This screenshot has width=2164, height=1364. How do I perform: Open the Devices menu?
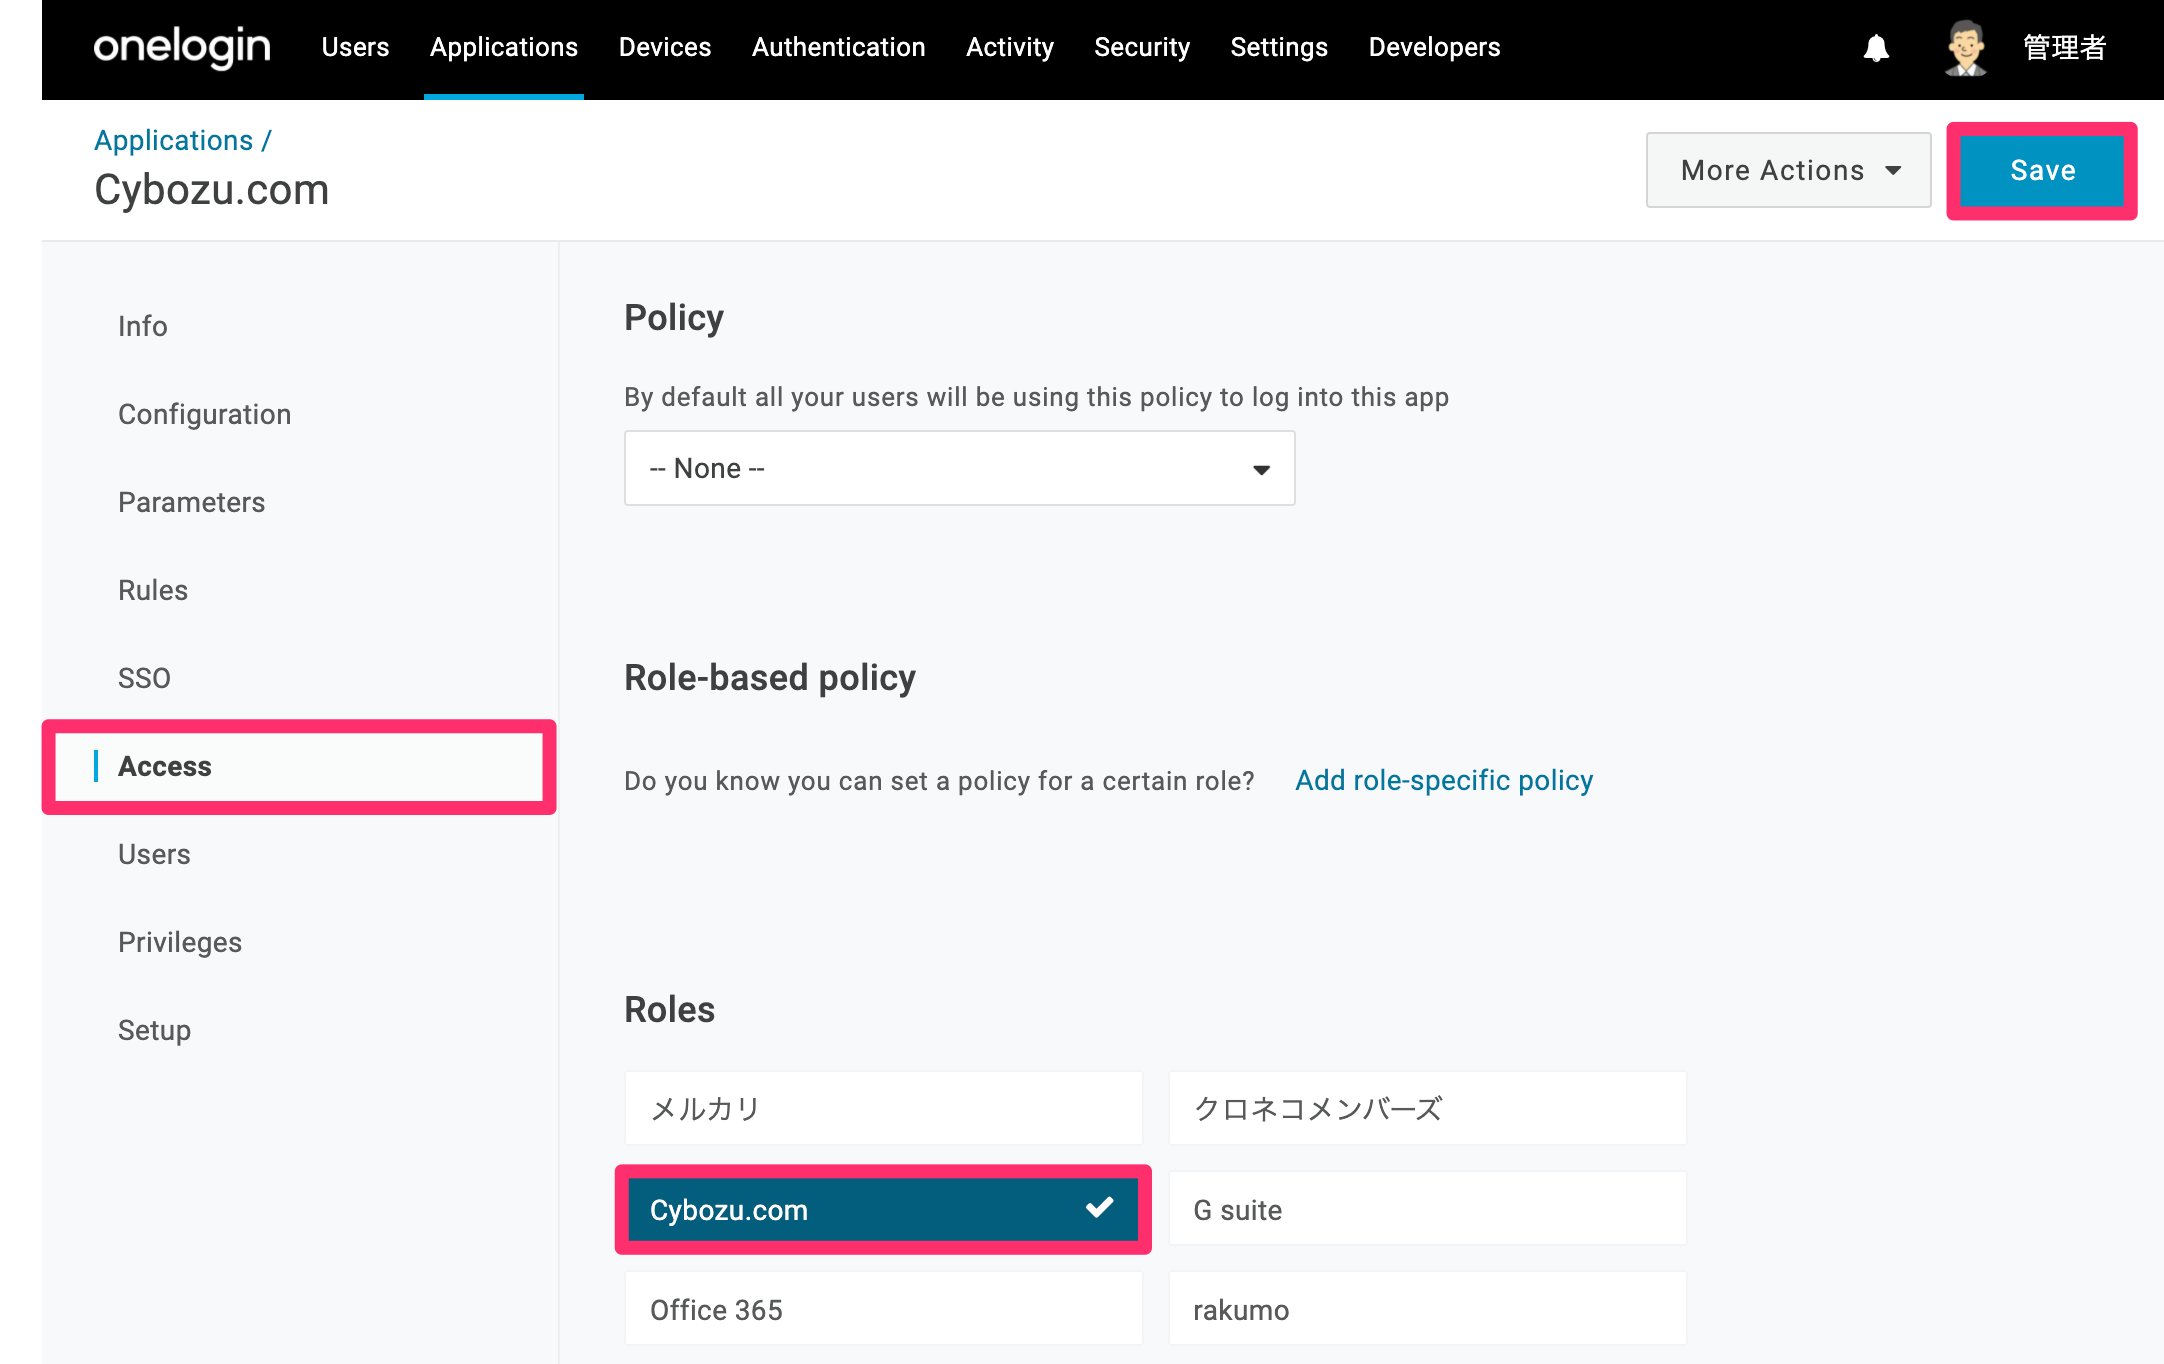(665, 47)
